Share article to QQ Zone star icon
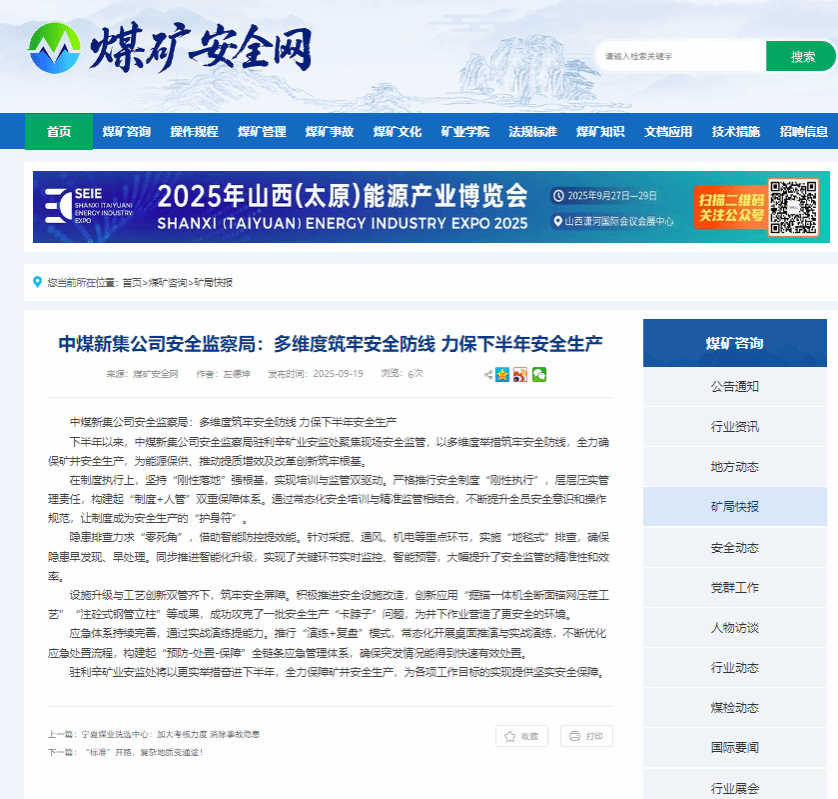The width and height of the screenshot is (838, 799). point(503,374)
